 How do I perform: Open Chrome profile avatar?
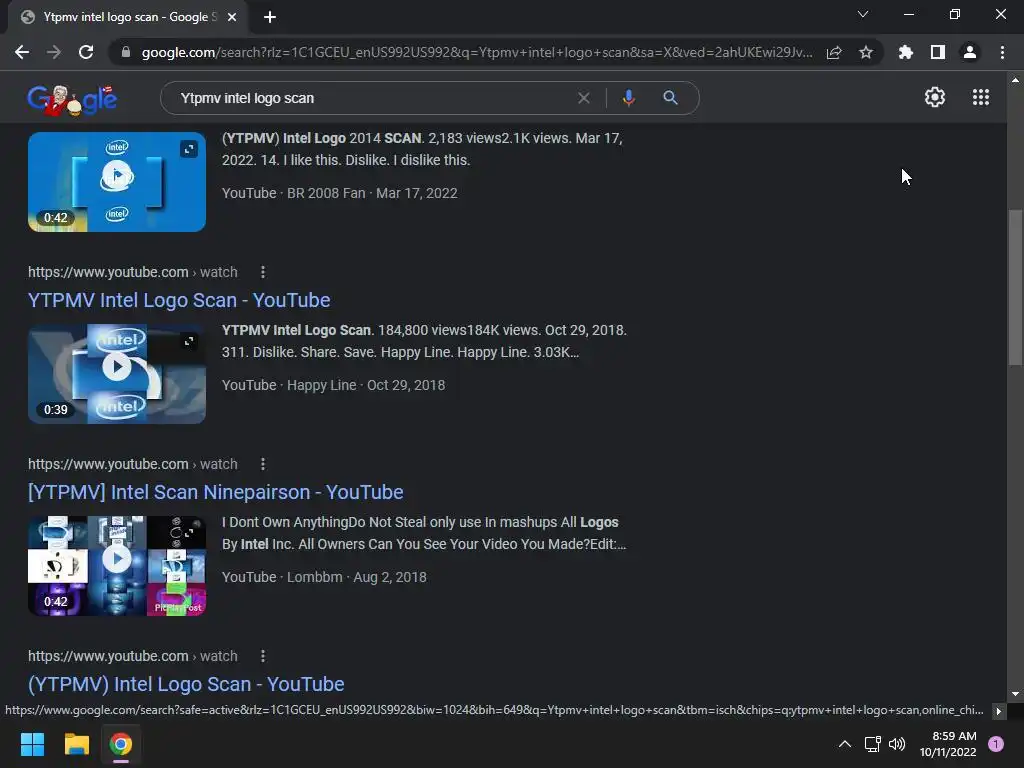(x=970, y=52)
